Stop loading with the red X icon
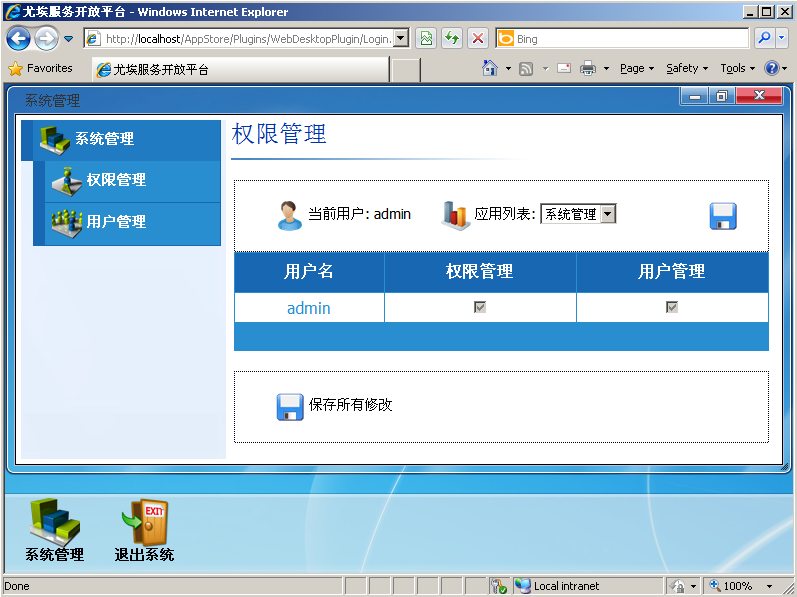 478,39
